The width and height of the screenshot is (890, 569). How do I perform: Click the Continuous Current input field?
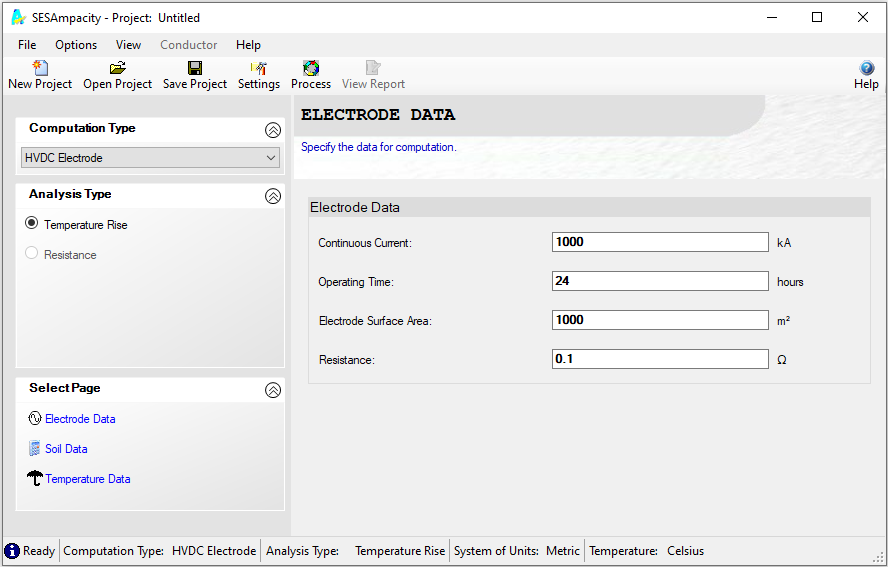click(x=660, y=242)
